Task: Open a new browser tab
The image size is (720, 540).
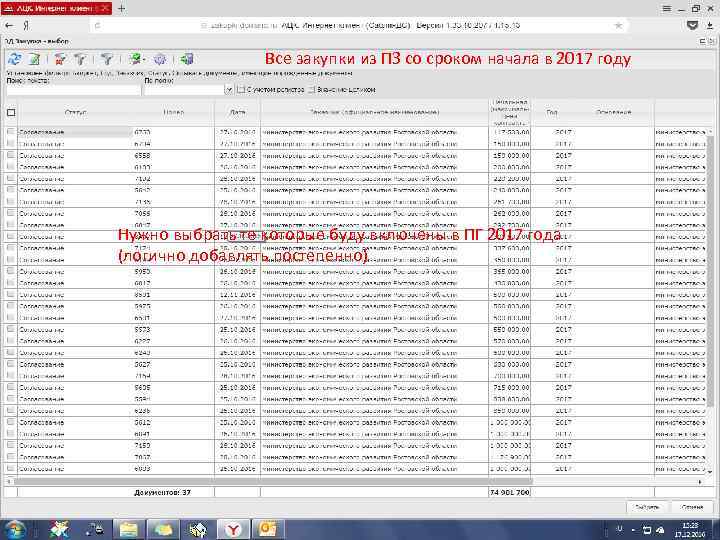Action: coord(122,8)
